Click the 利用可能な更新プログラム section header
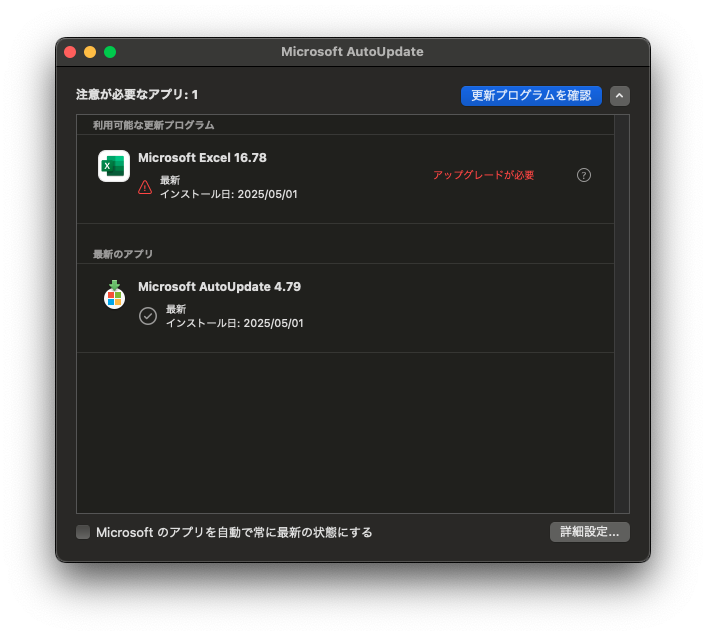This screenshot has height=636, width=706. click(x=154, y=125)
